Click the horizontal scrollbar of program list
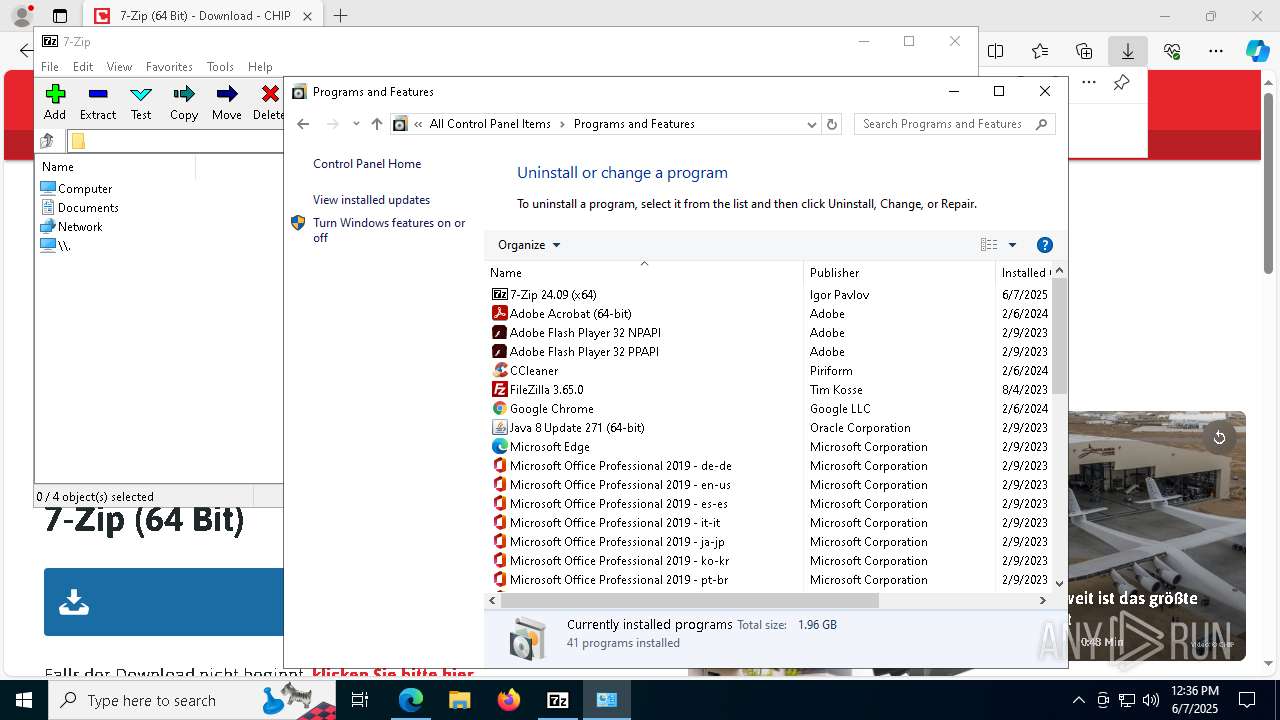 click(x=689, y=600)
